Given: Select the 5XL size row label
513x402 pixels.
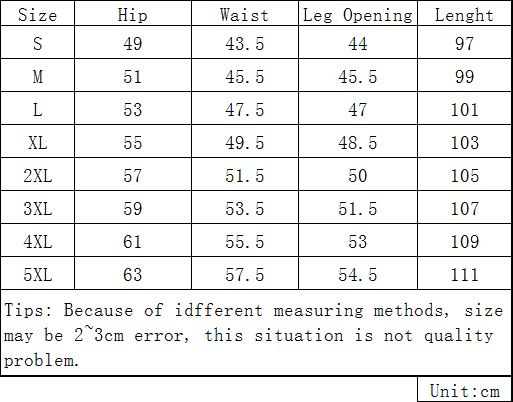Looking at the screenshot, I should coord(37,275).
